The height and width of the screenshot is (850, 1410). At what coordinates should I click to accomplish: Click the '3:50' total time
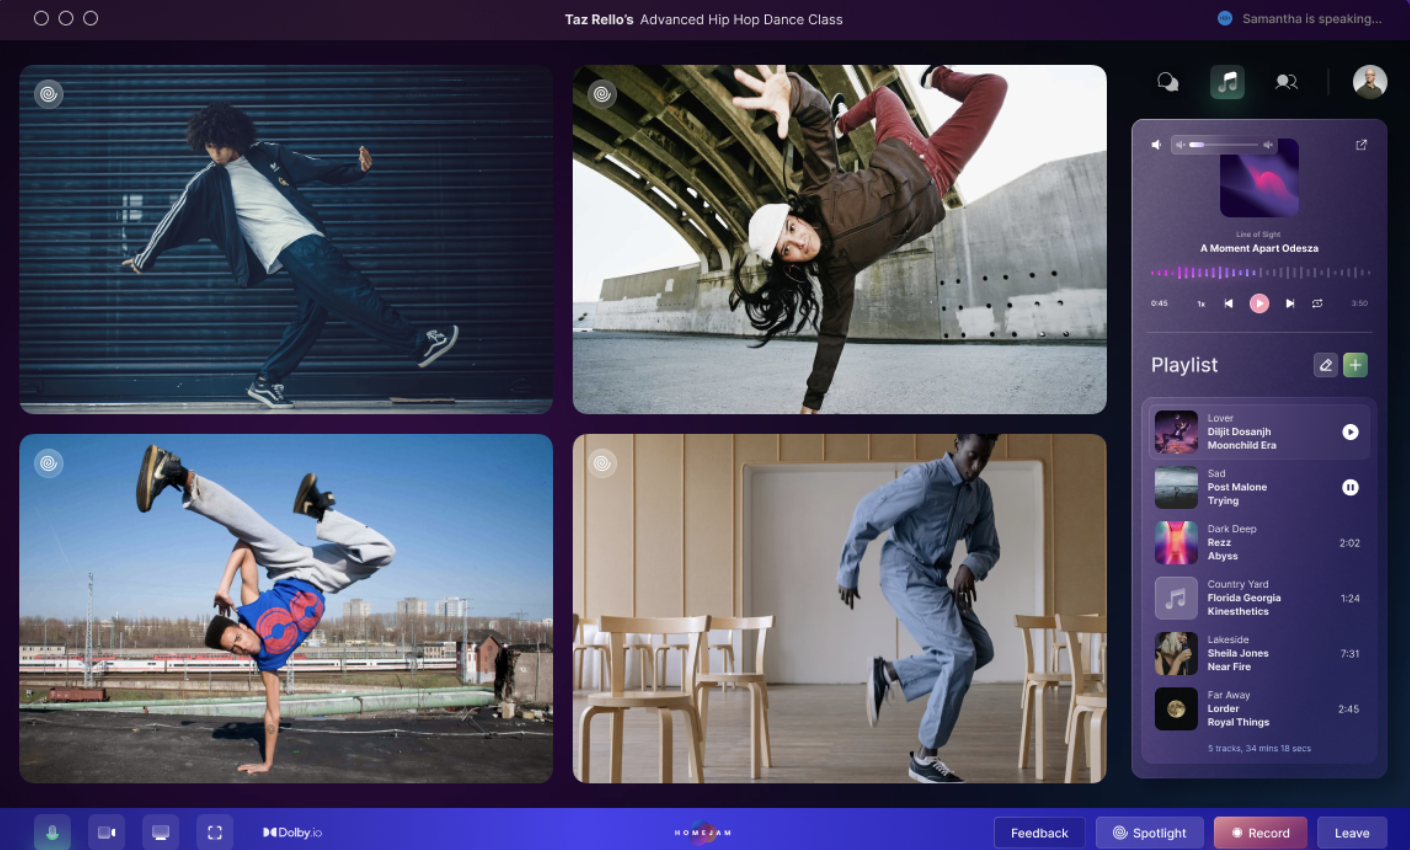pyautogui.click(x=1359, y=303)
